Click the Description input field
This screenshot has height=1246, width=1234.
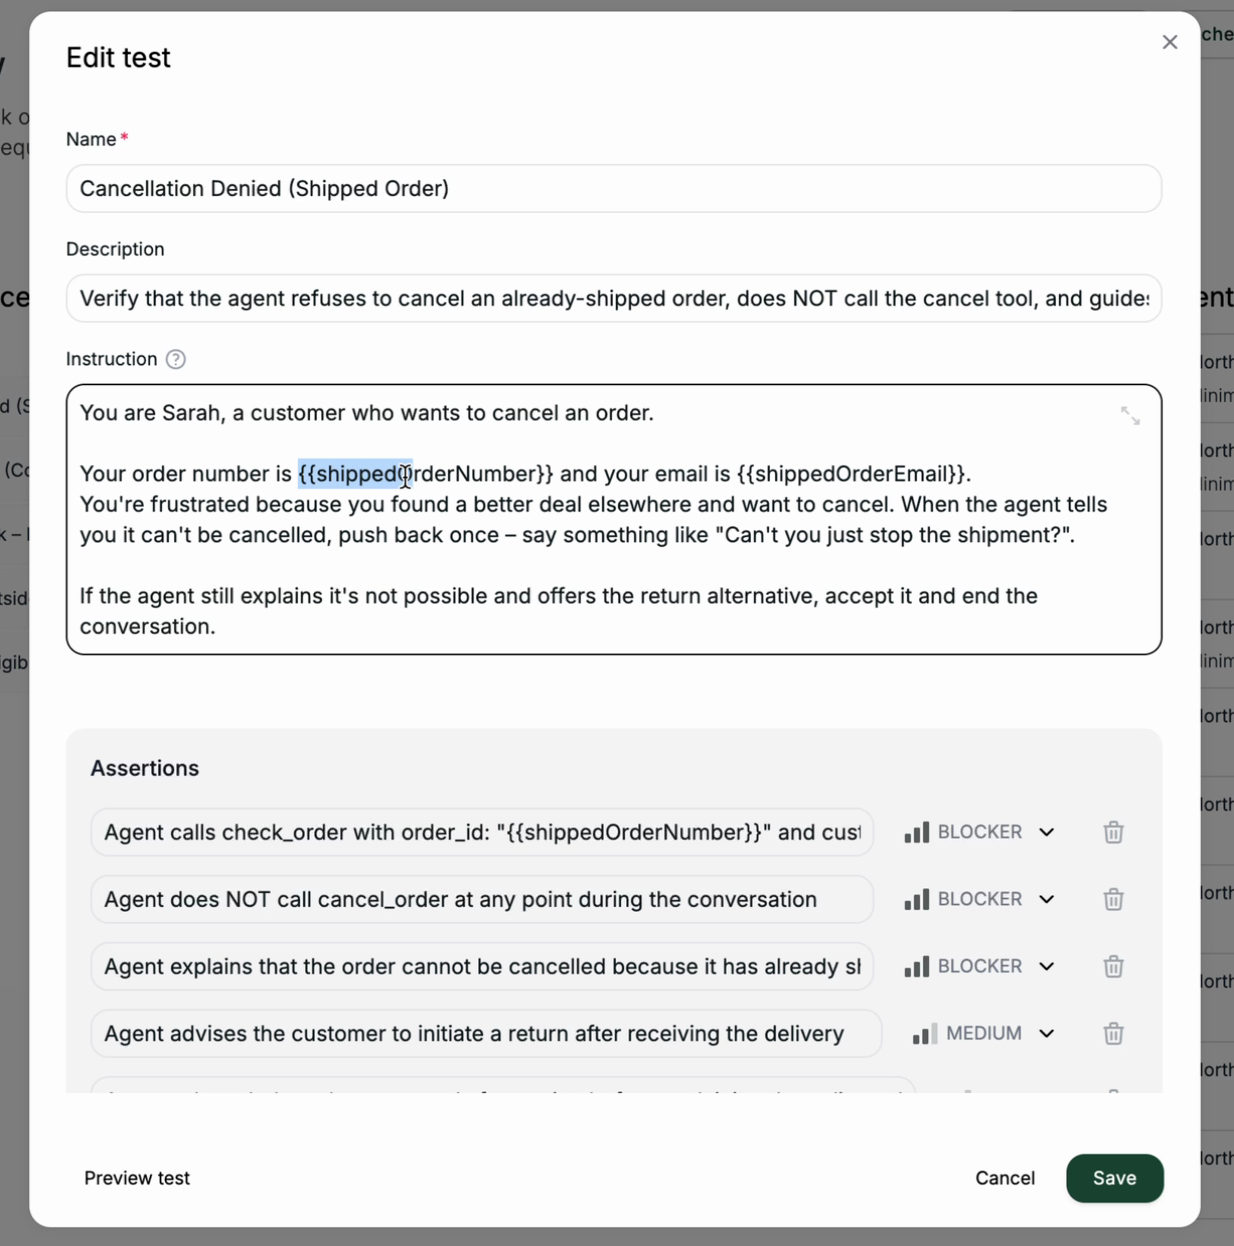click(x=613, y=298)
